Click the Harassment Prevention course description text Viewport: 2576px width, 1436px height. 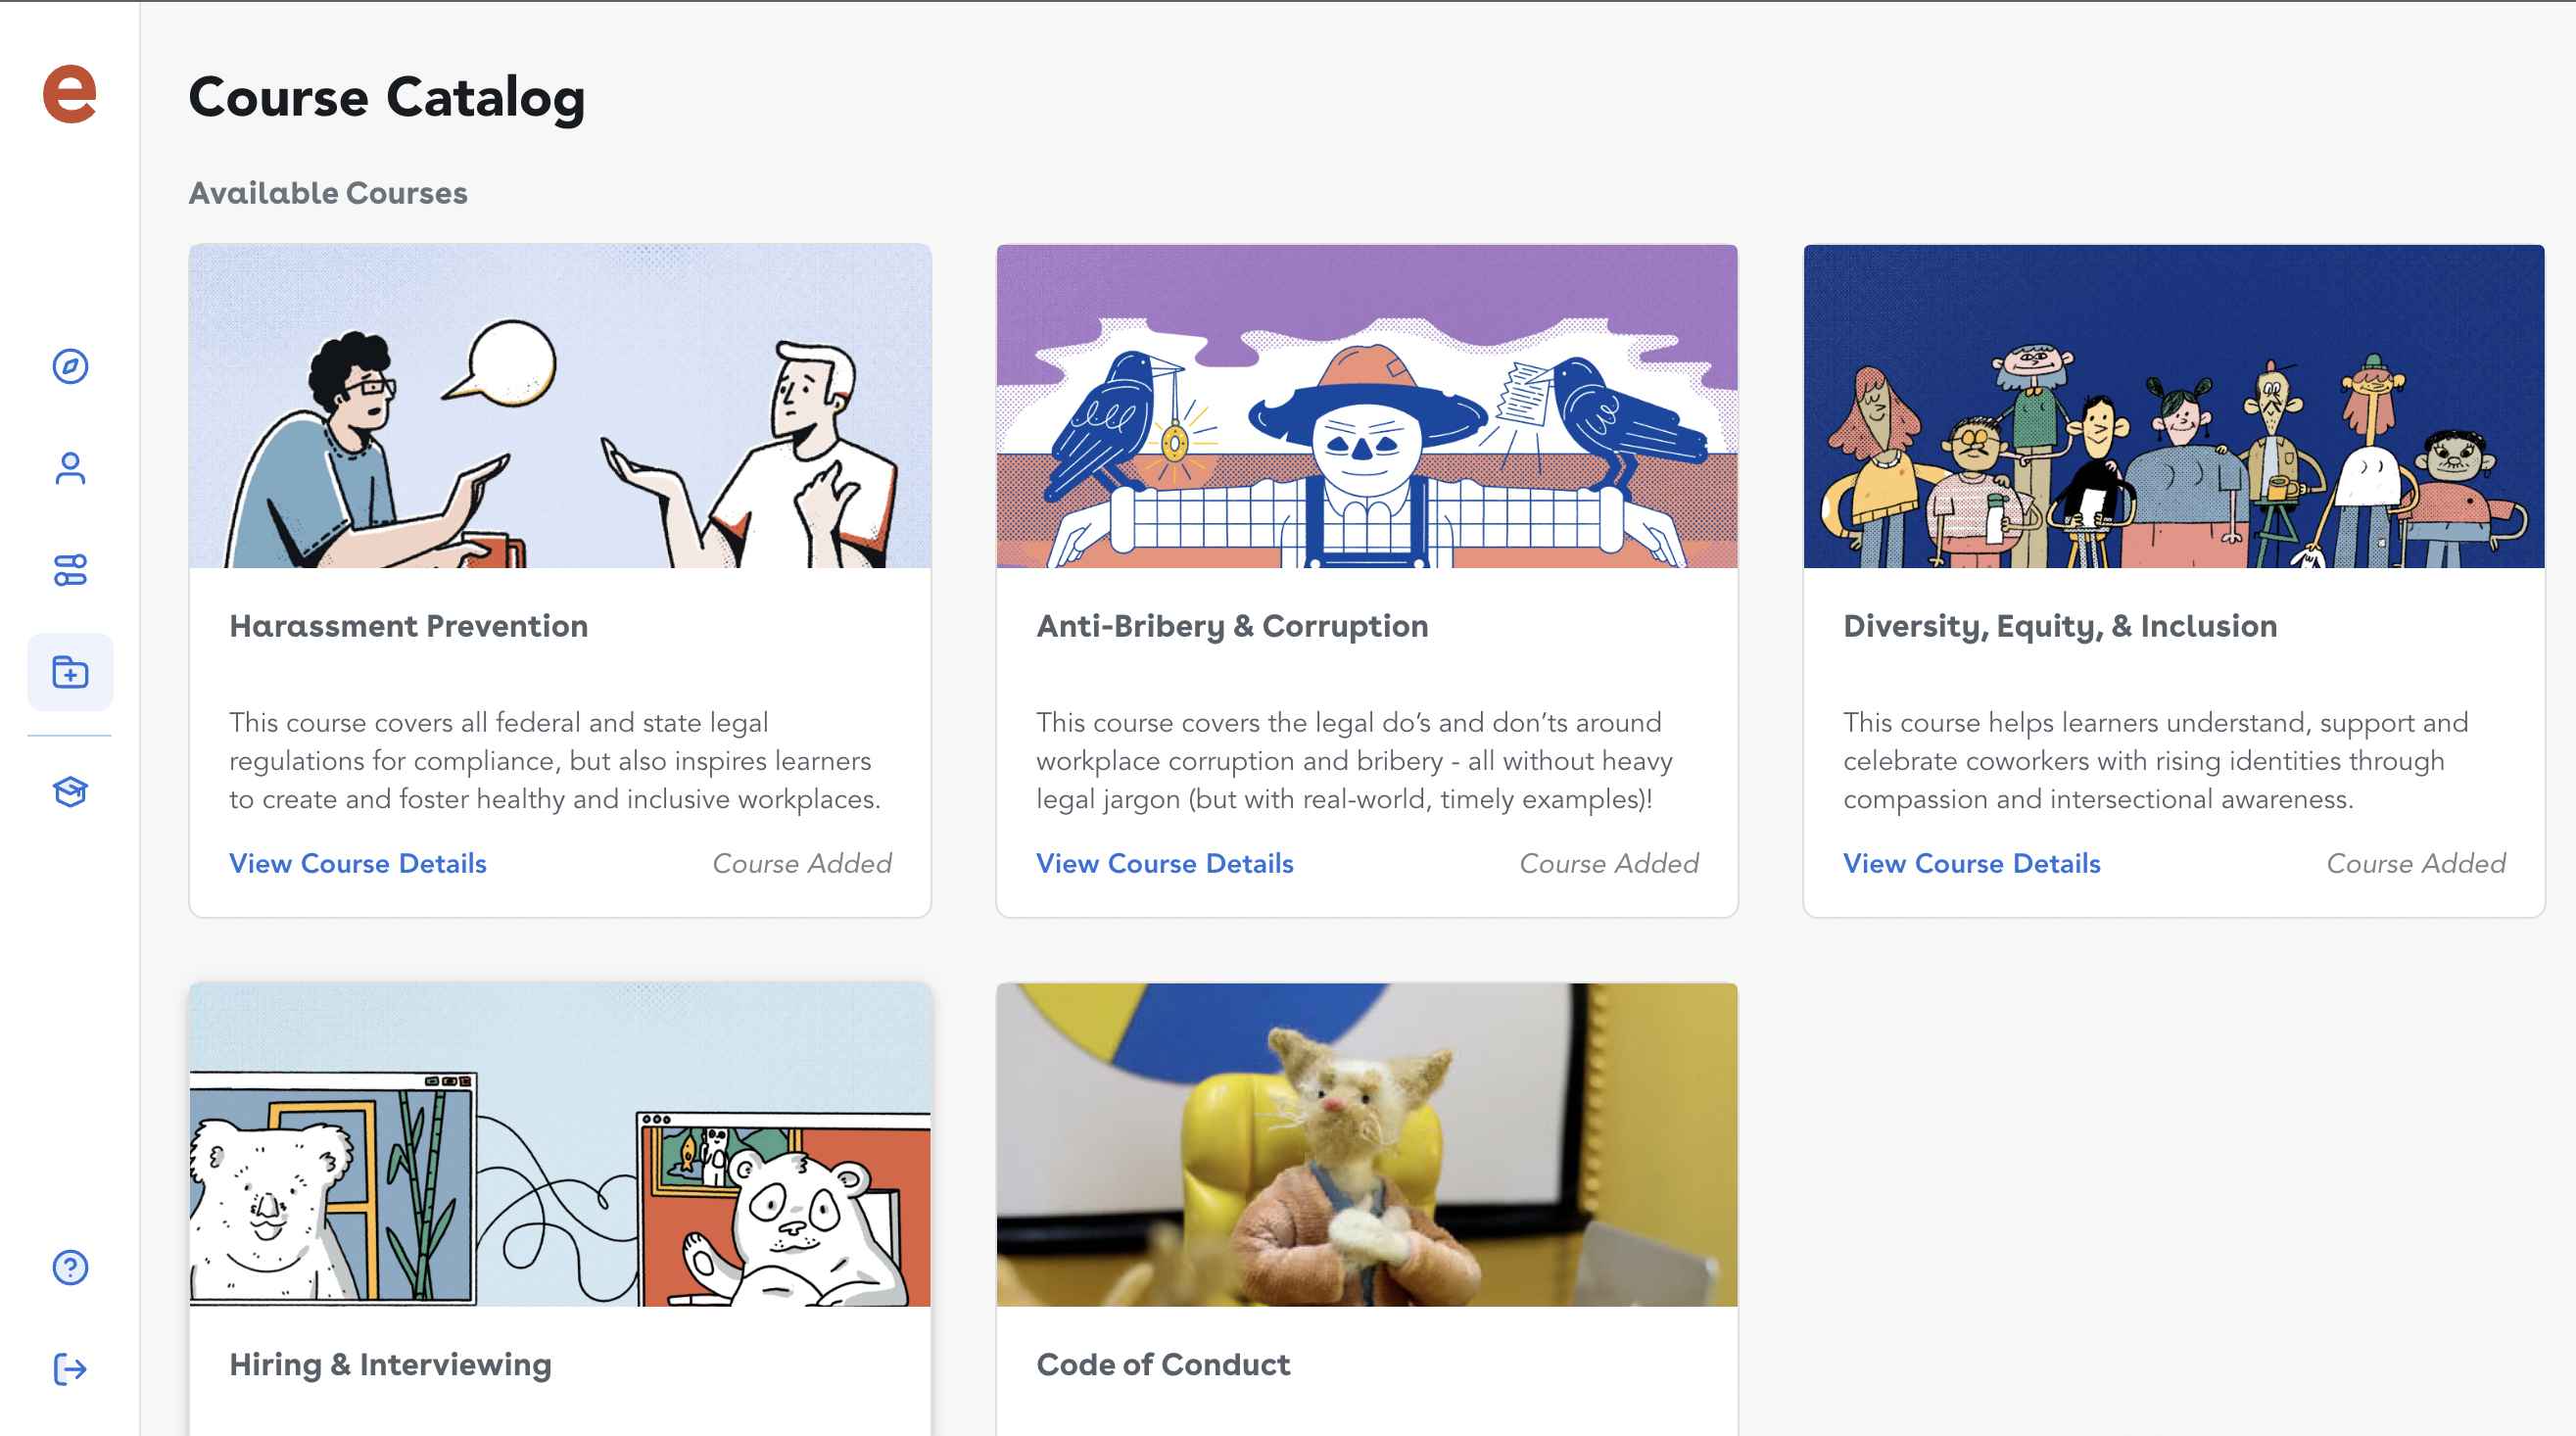(x=555, y=761)
